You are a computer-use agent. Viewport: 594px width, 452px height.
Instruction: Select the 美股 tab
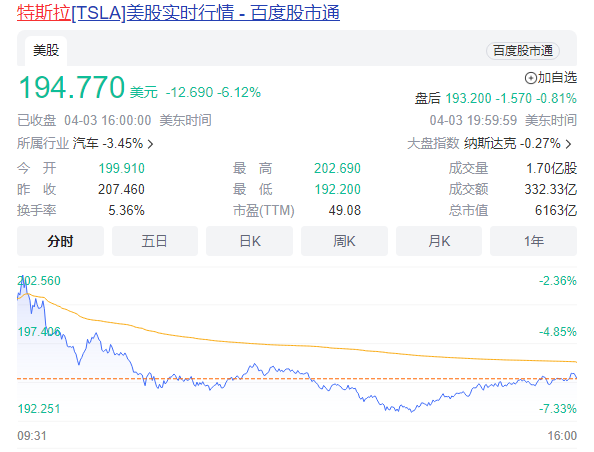[46, 51]
